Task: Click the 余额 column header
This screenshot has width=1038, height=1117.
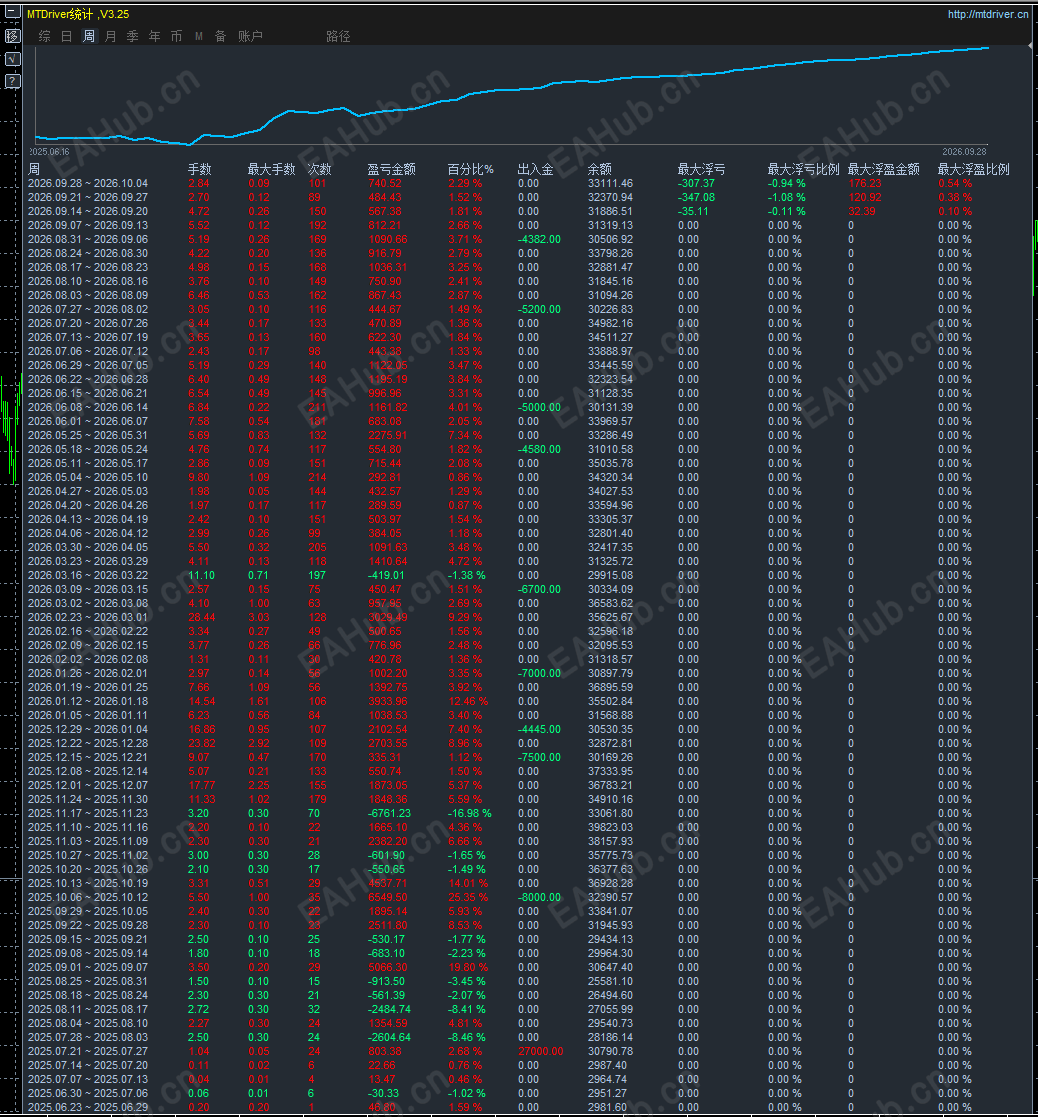Action: [x=600, y=169]
